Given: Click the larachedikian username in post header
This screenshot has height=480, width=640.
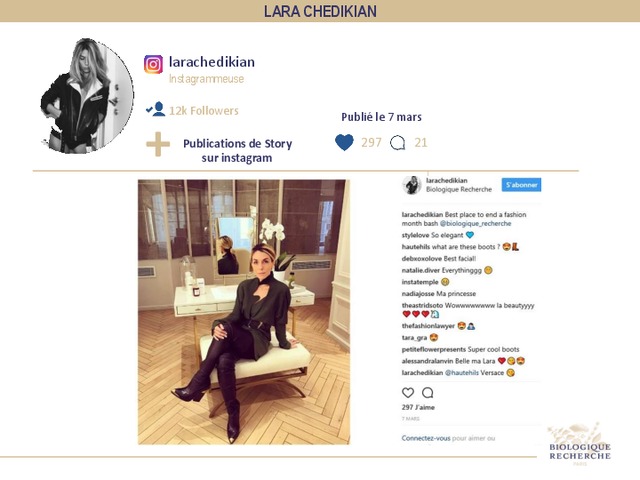Looking at the screenshot, I should tap(447, 180).
